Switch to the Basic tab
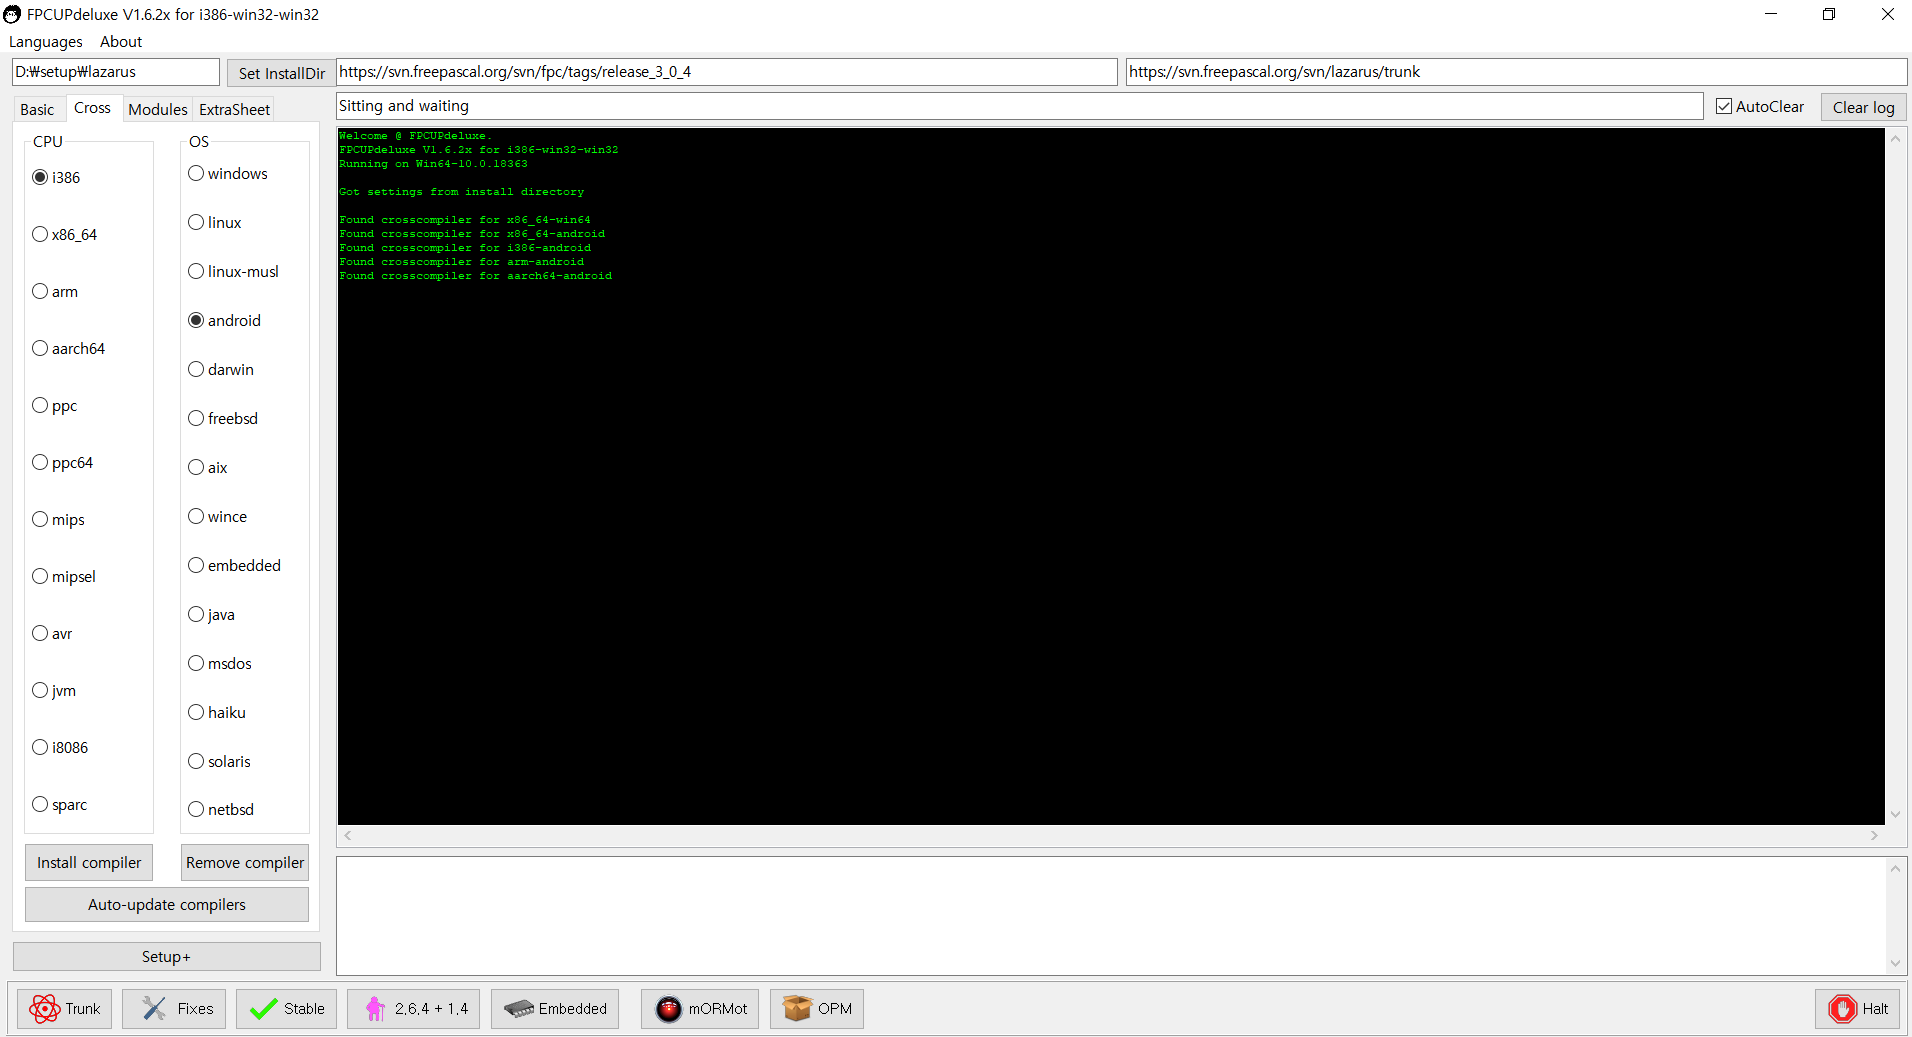Screen dimensions: 1912x1037 tap(38, 109)
